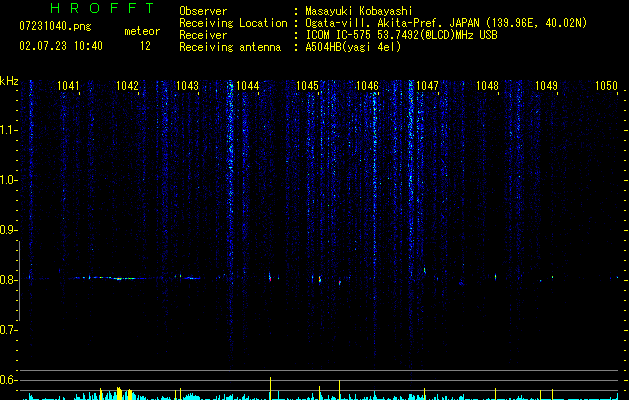Image resolution: width=629 pixels, height=400 pixels.
Task: Click the location text Ogata-vill. Akita-Pref. JAPAN
Action: tap(392, 23)
